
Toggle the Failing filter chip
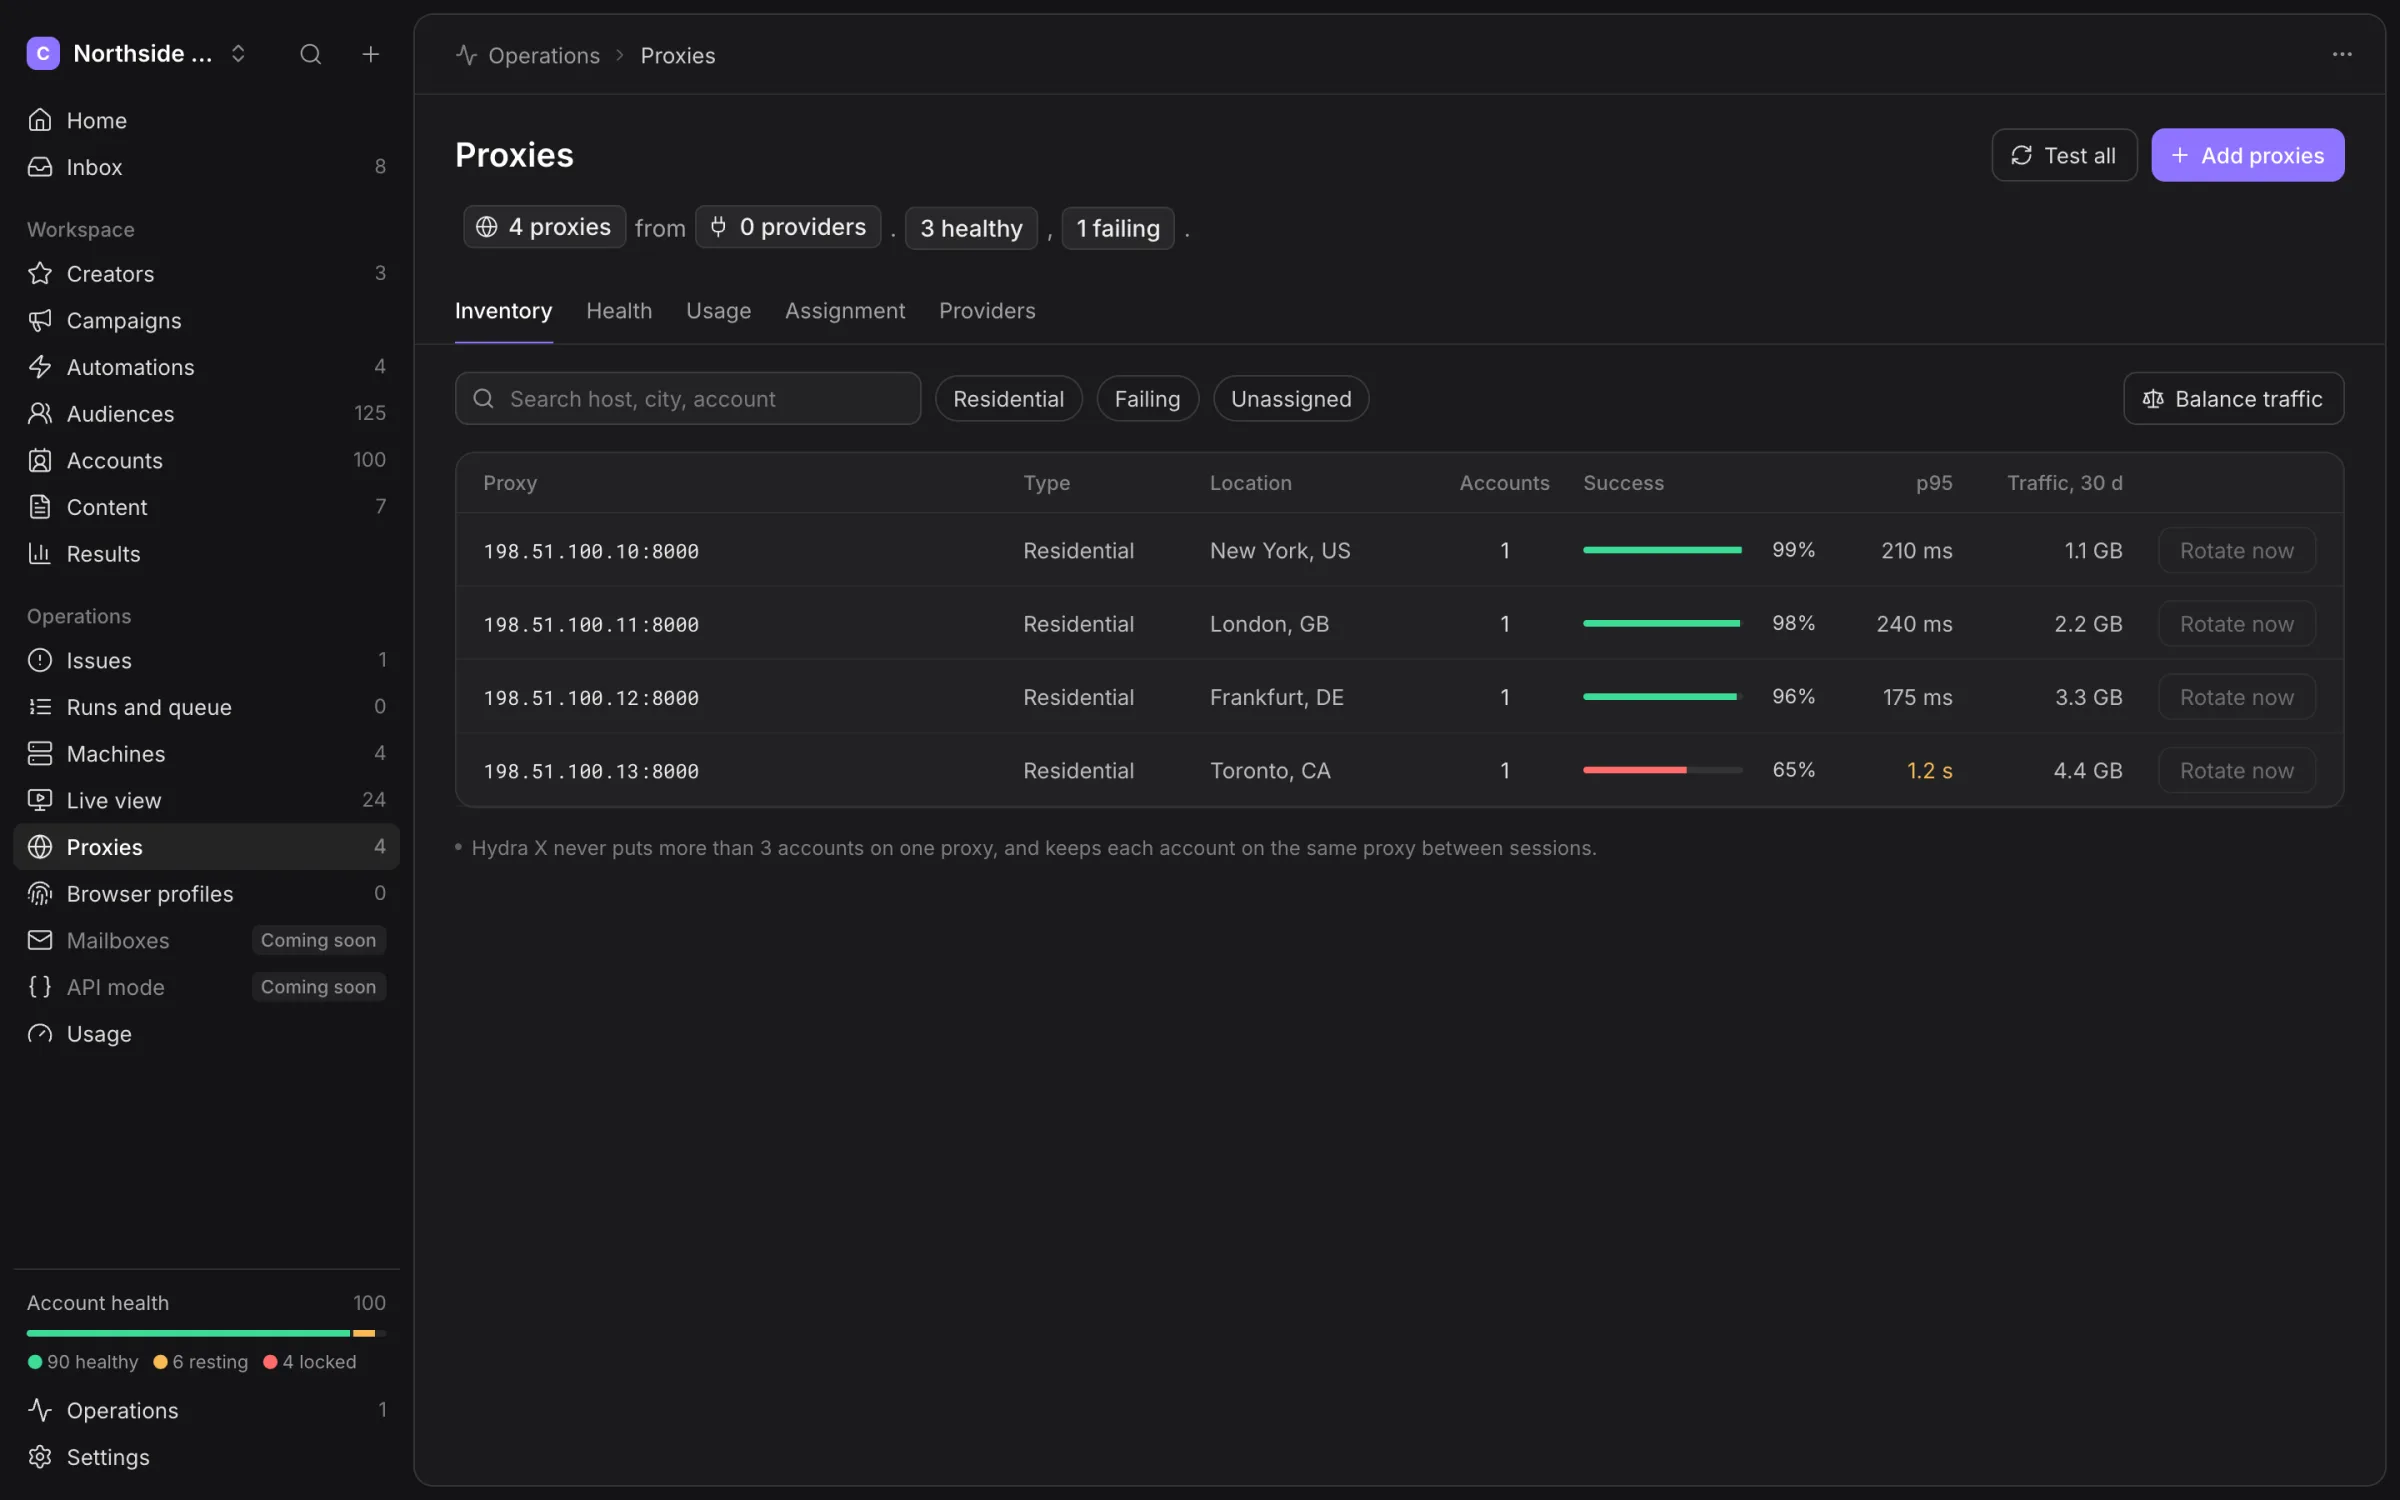point(1147,399)
